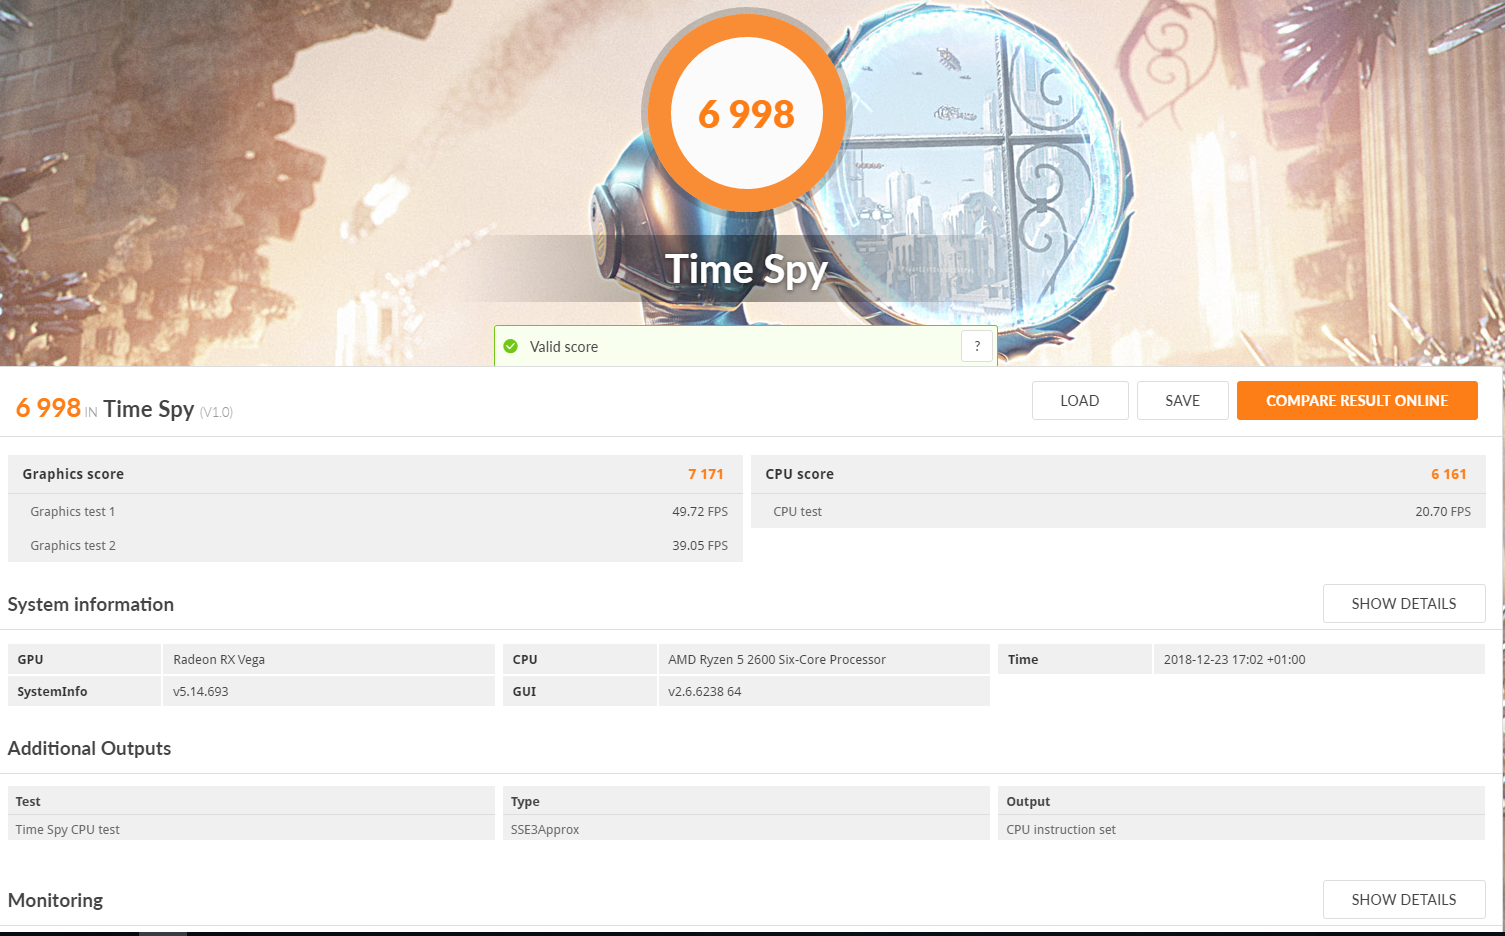Image resolution: width=1505 pixels, height=936 pixels.
Task: Click the 6 998 score circle
Action: [746, 113]
